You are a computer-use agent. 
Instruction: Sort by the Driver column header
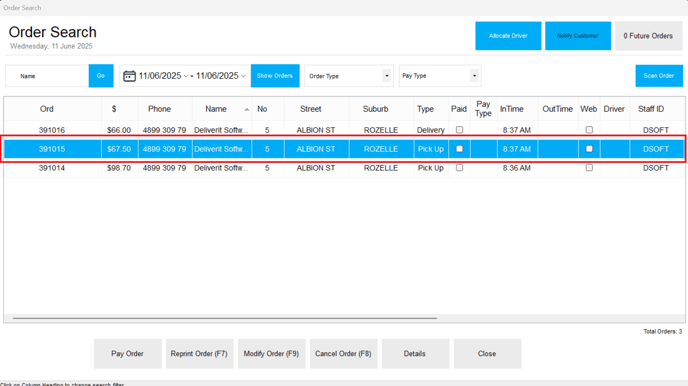pos(614,109)
